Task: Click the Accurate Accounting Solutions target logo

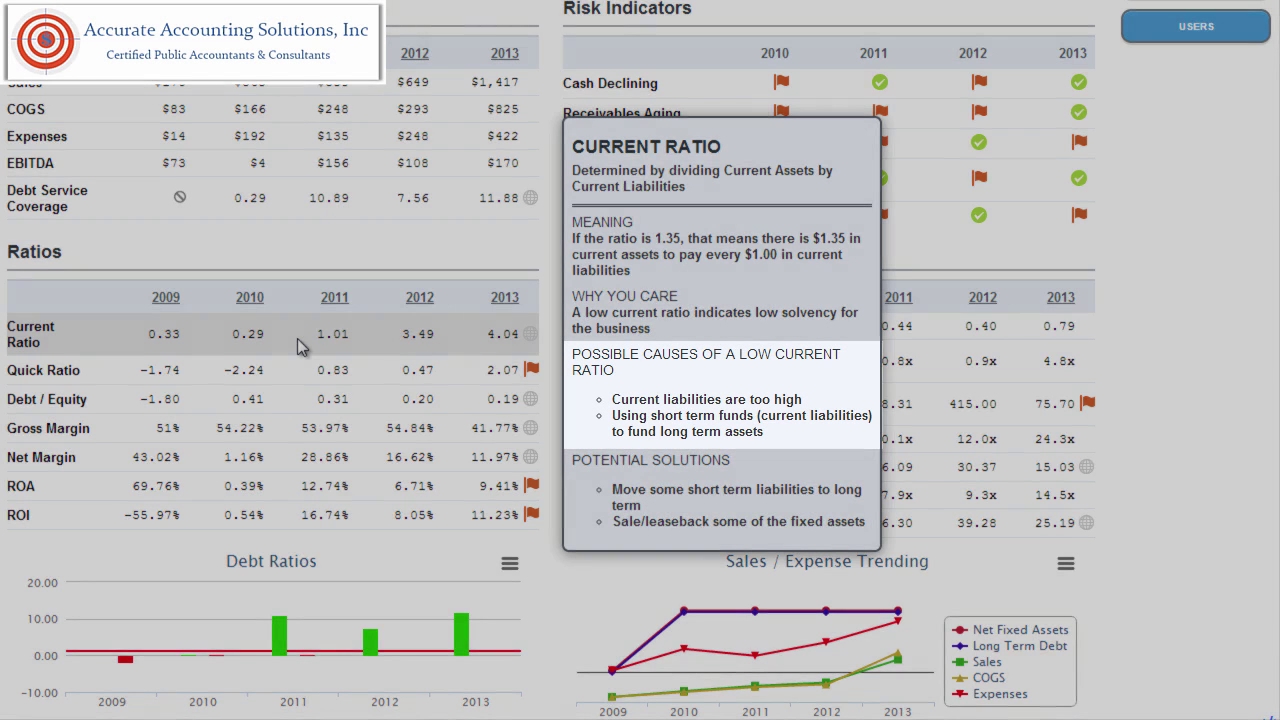Action: tap(46, 41)
